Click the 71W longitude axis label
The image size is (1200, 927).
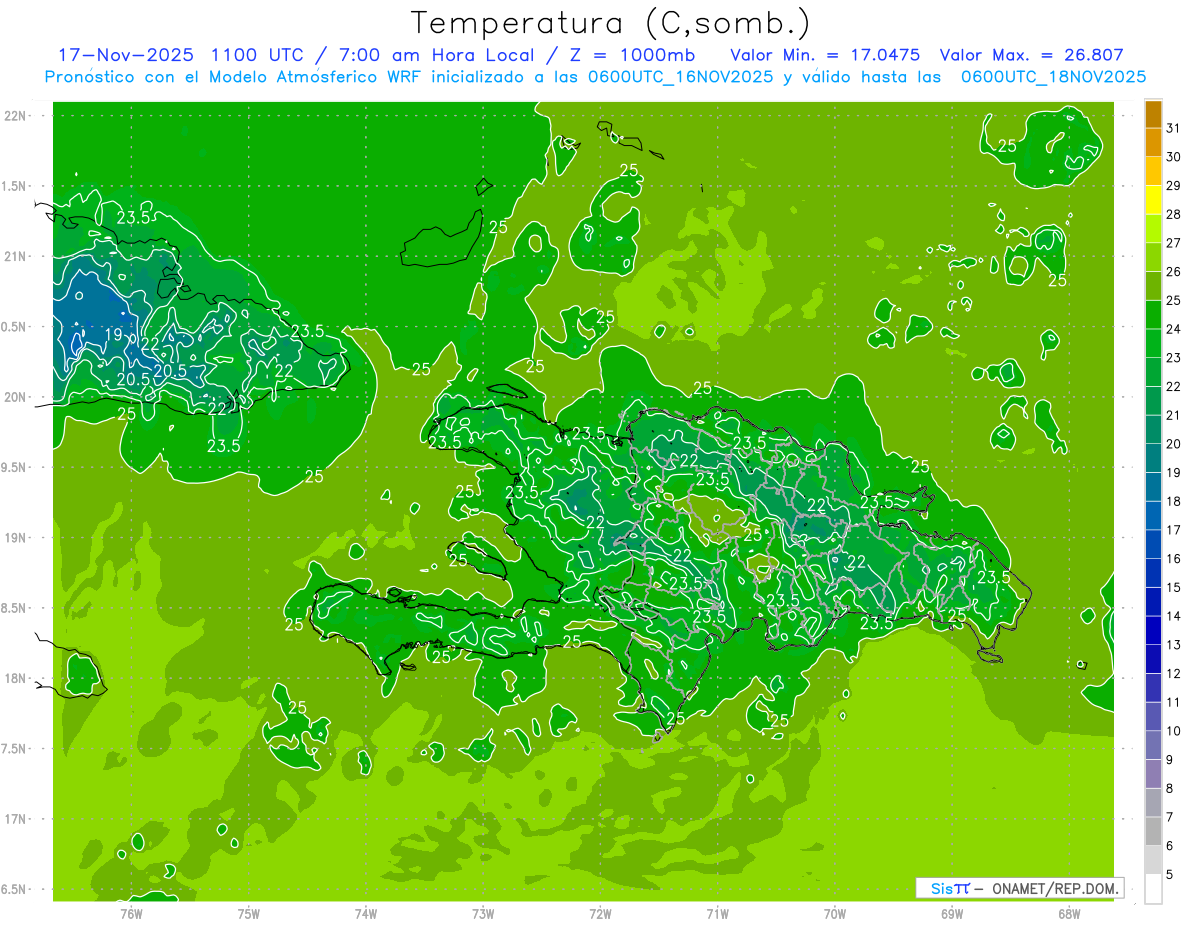point(717,913)
